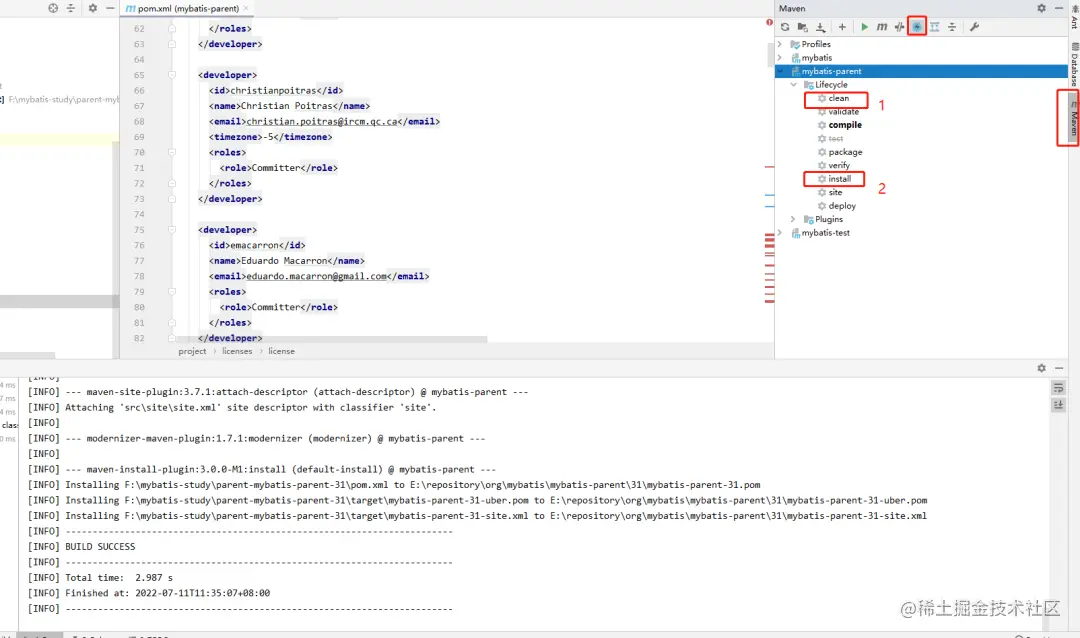
Task: Select the validate lifecycle goal
Action: 843,112
